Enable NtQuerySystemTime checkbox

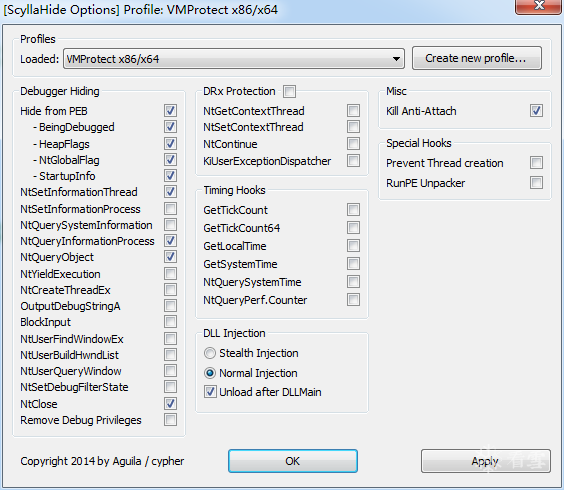354,282
